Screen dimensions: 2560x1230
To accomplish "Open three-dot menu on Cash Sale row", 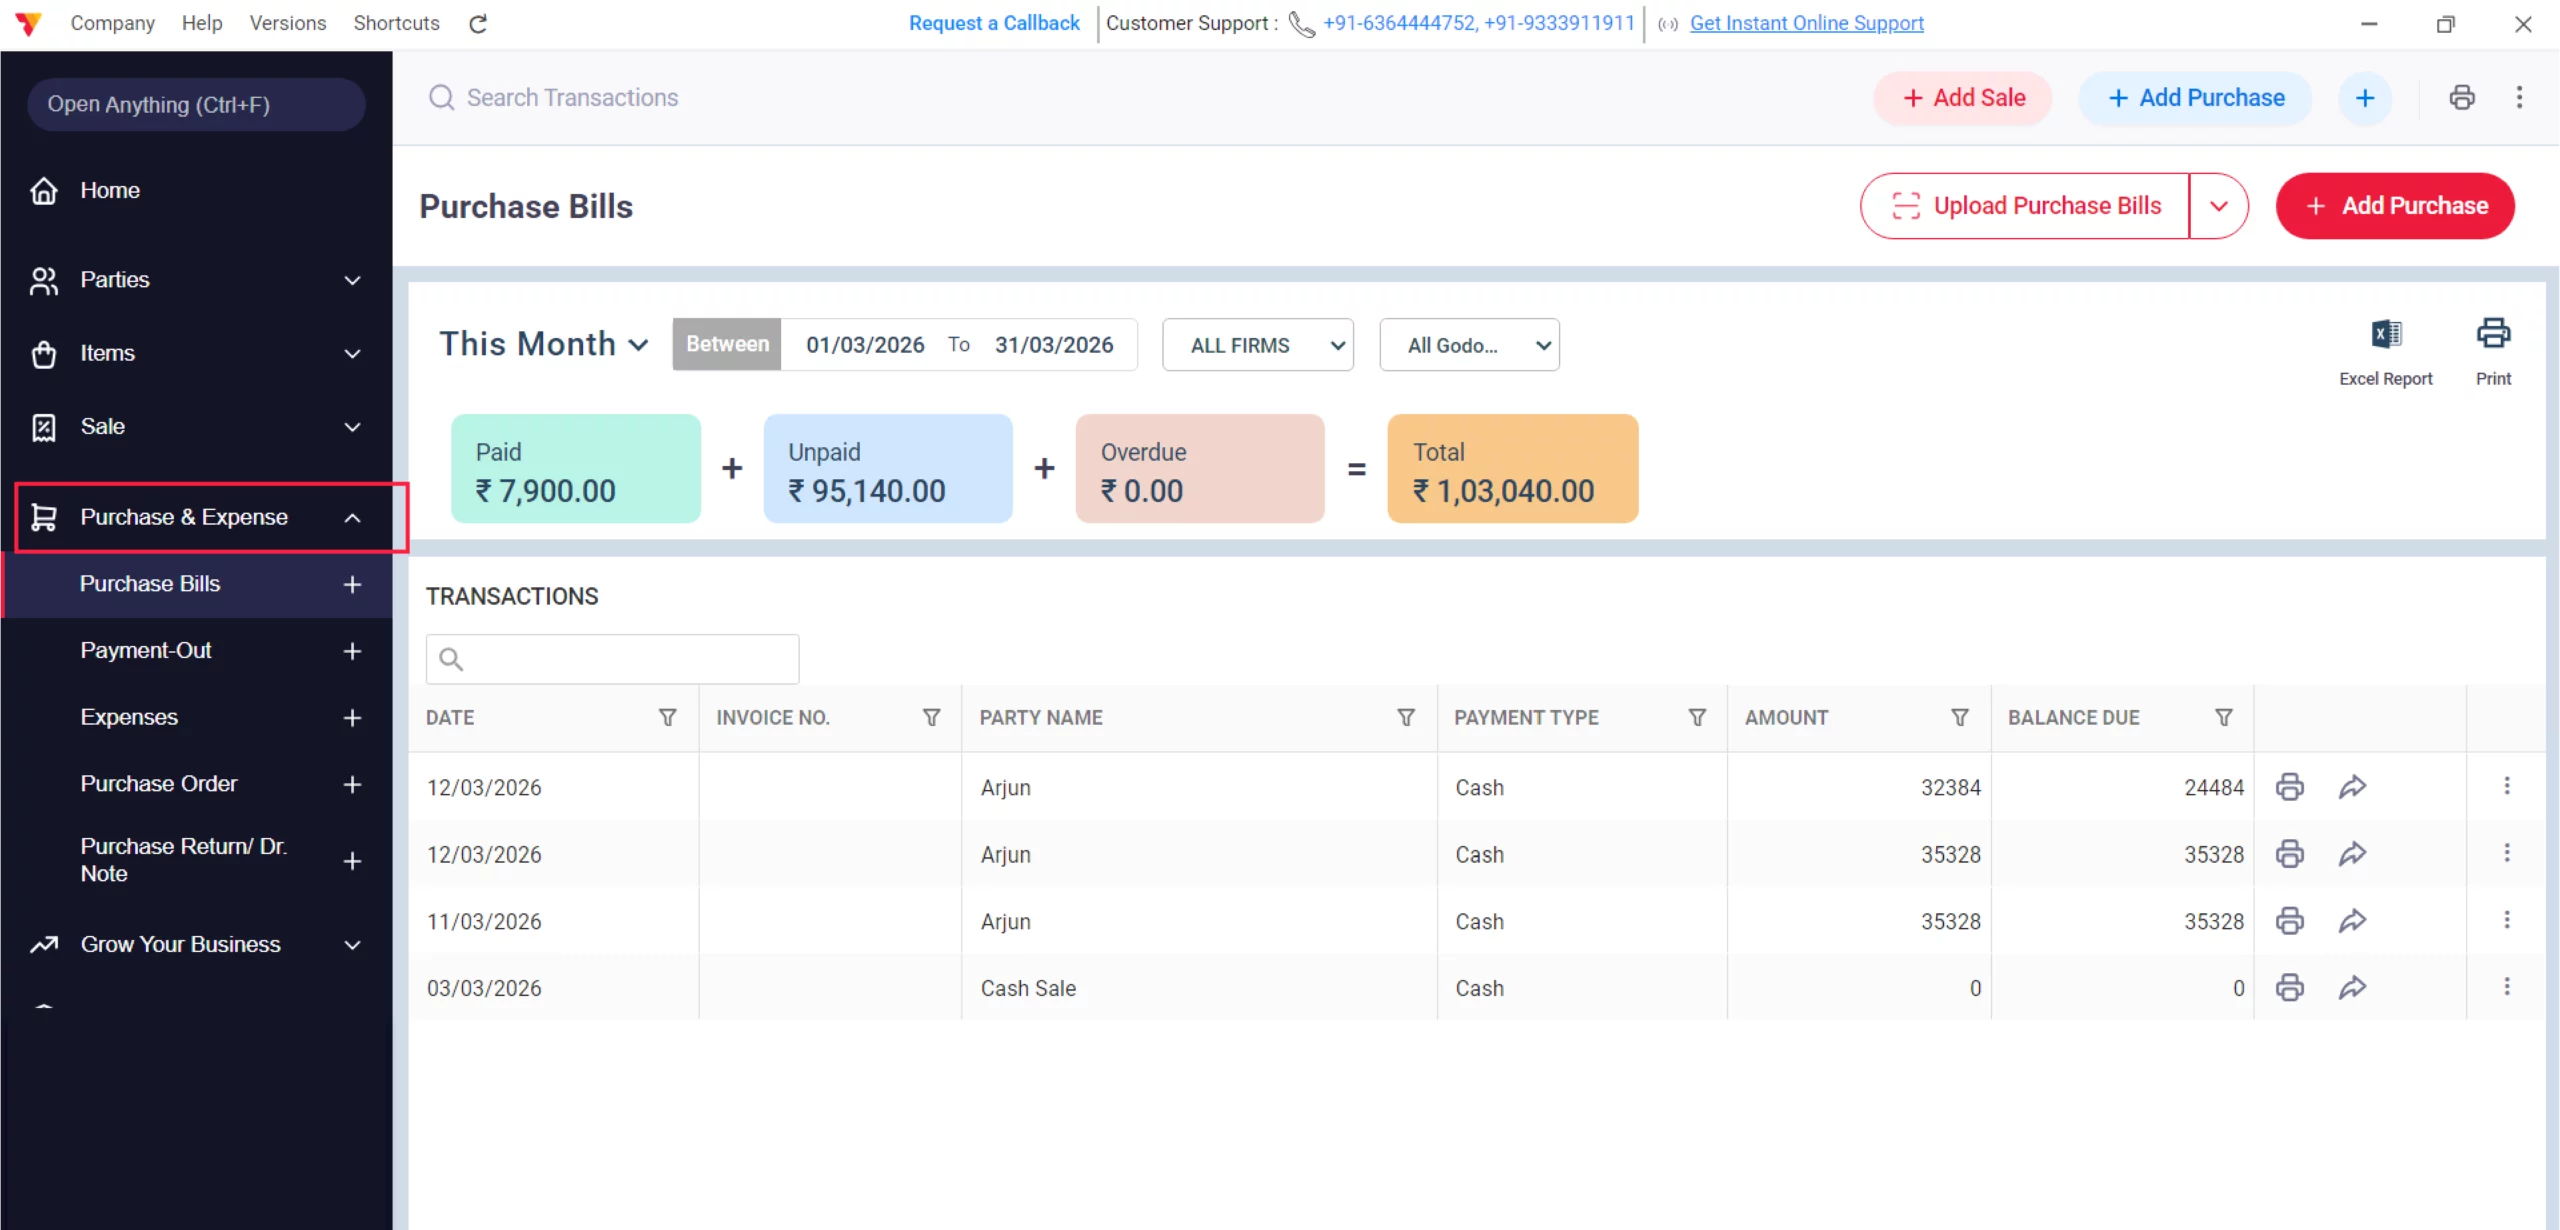I will [2508, 987].
